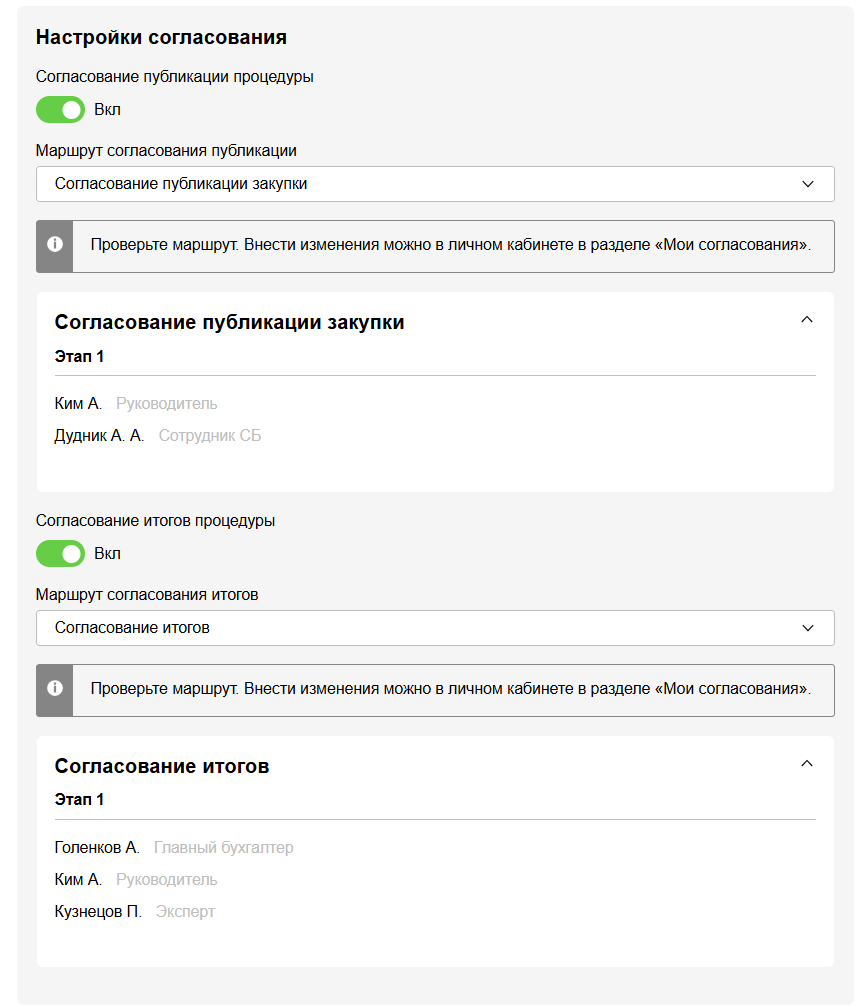Click Этап 1 heading under publication approval

[x=79, y=356]
